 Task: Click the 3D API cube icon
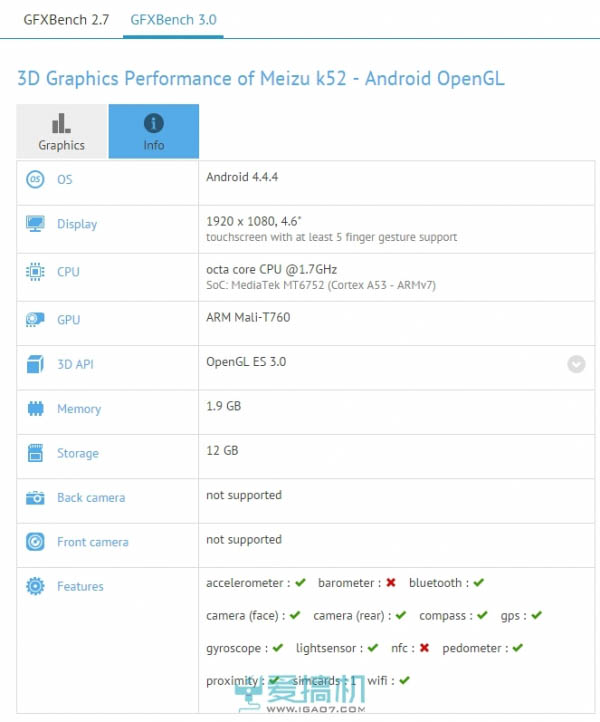click(36, 364)
